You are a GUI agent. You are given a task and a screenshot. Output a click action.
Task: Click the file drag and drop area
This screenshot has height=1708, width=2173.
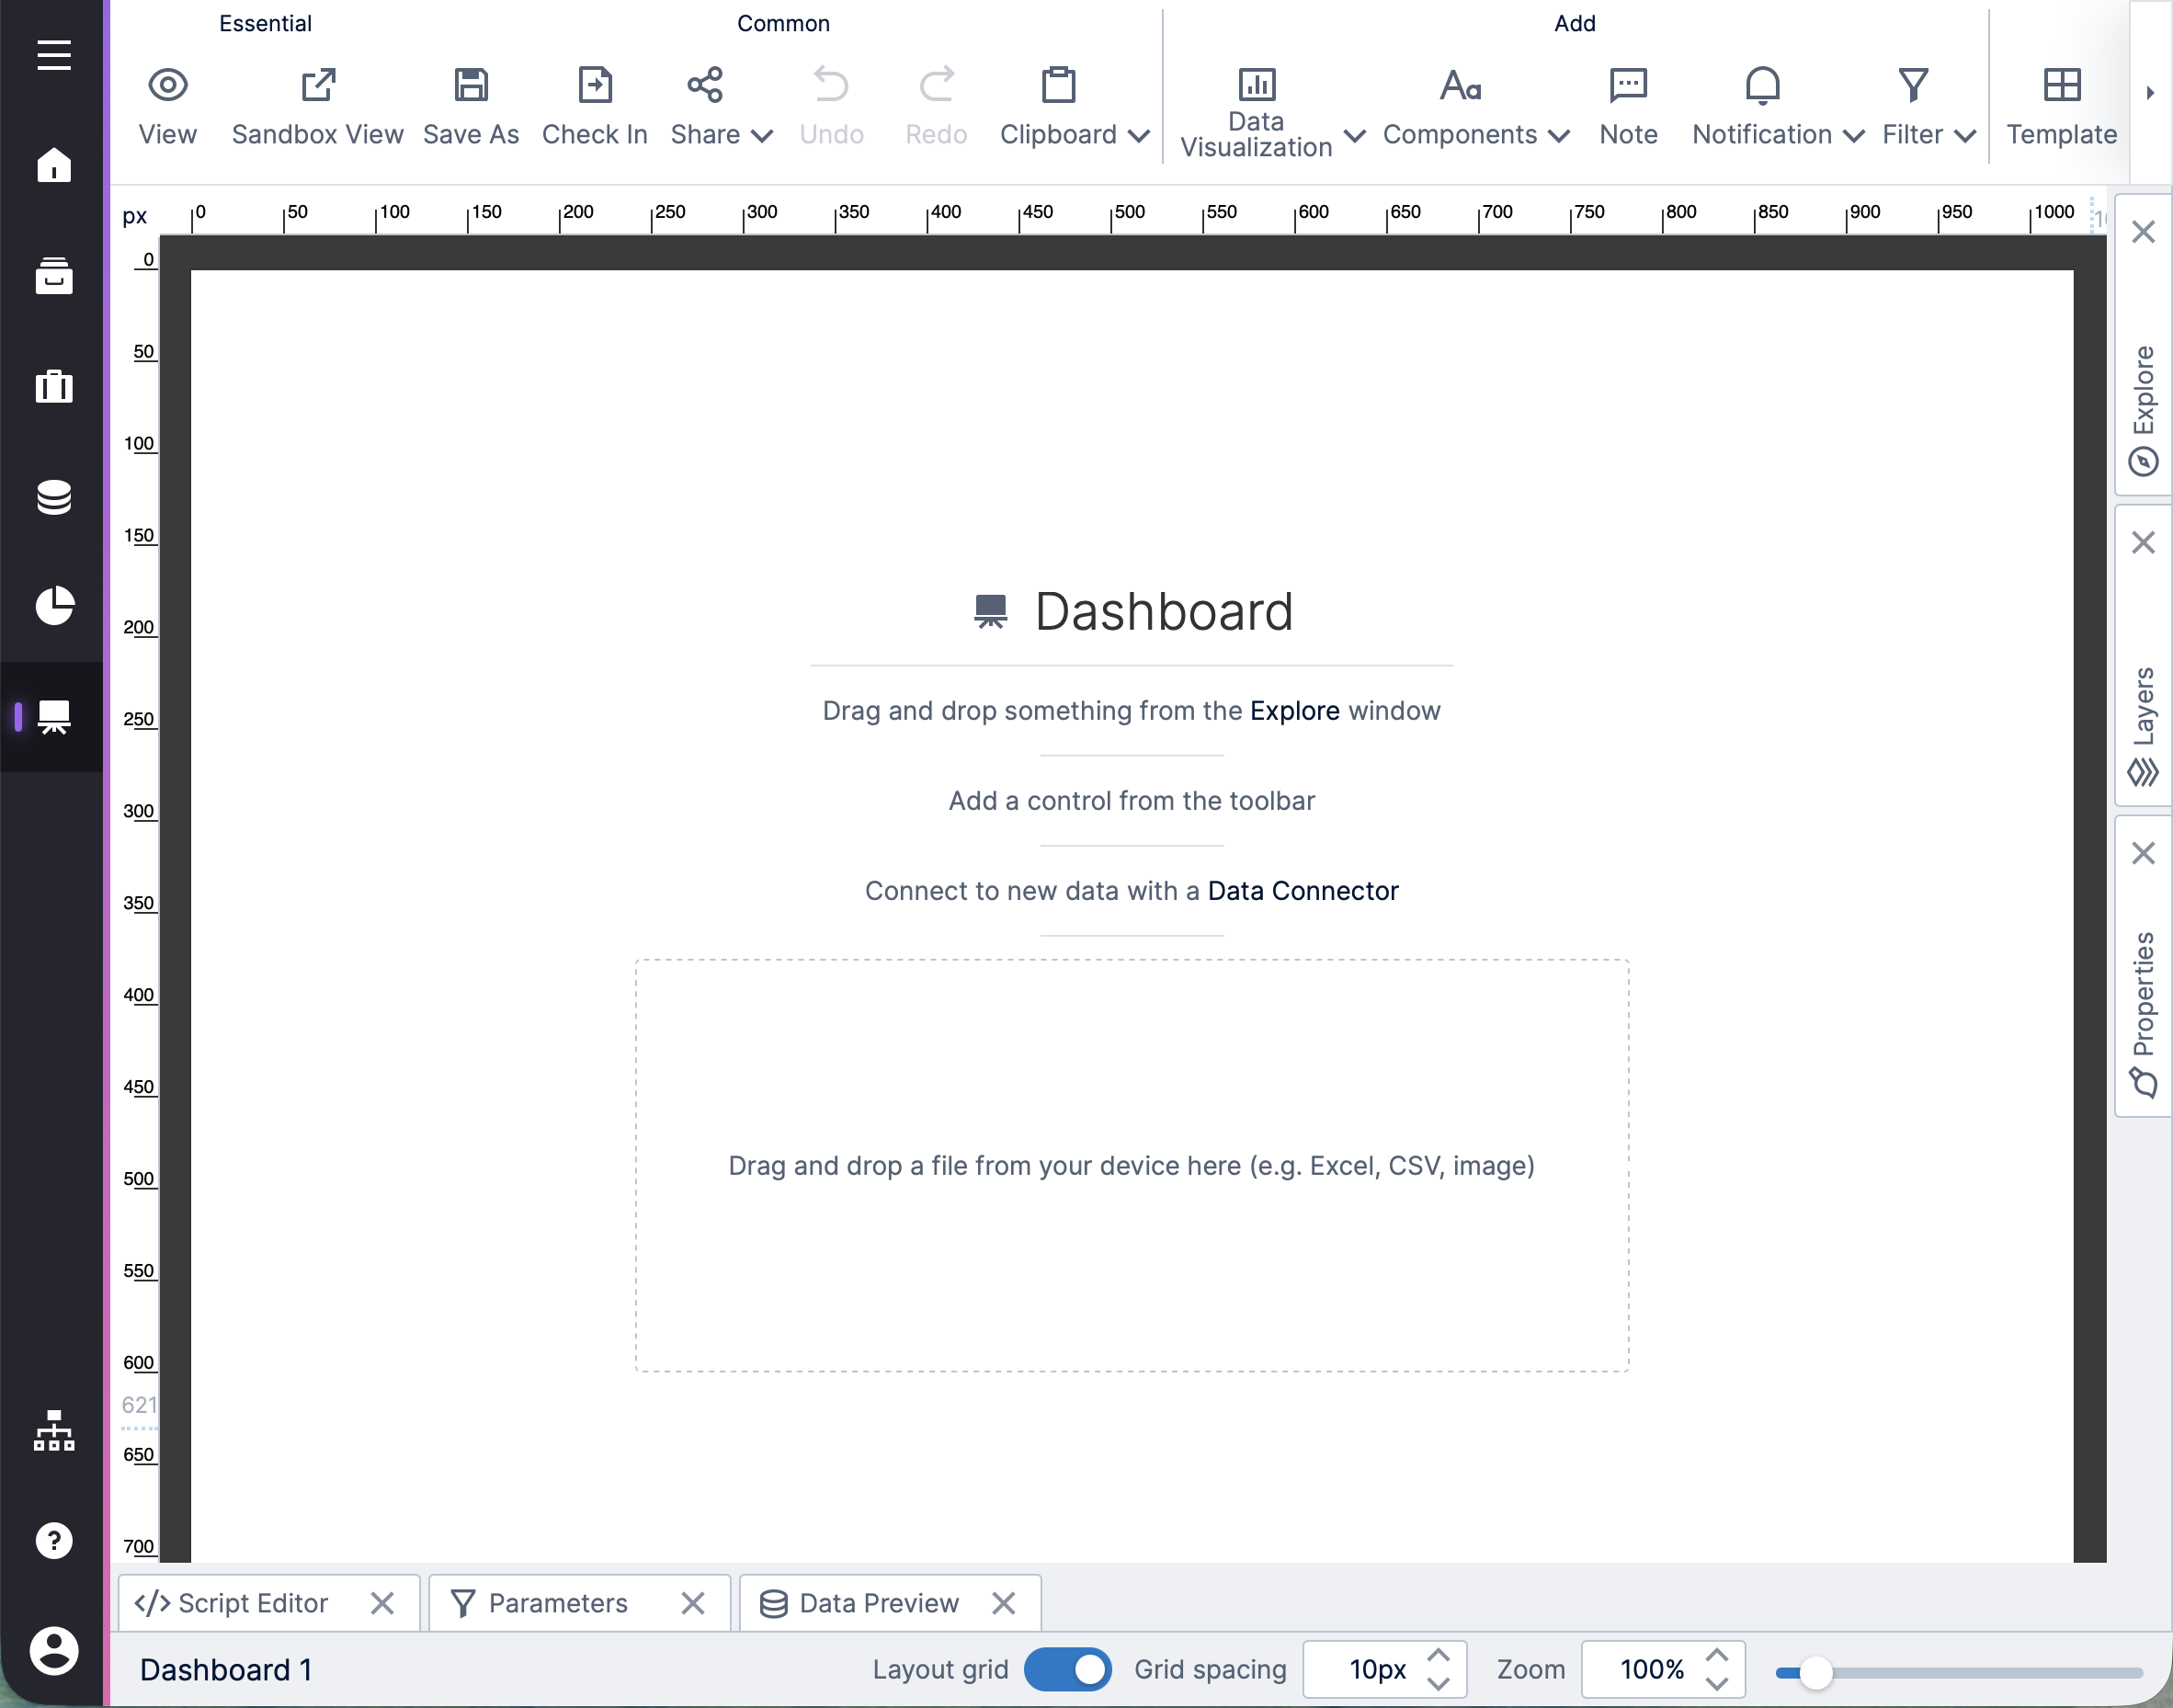click(x=1132, y=1166)
